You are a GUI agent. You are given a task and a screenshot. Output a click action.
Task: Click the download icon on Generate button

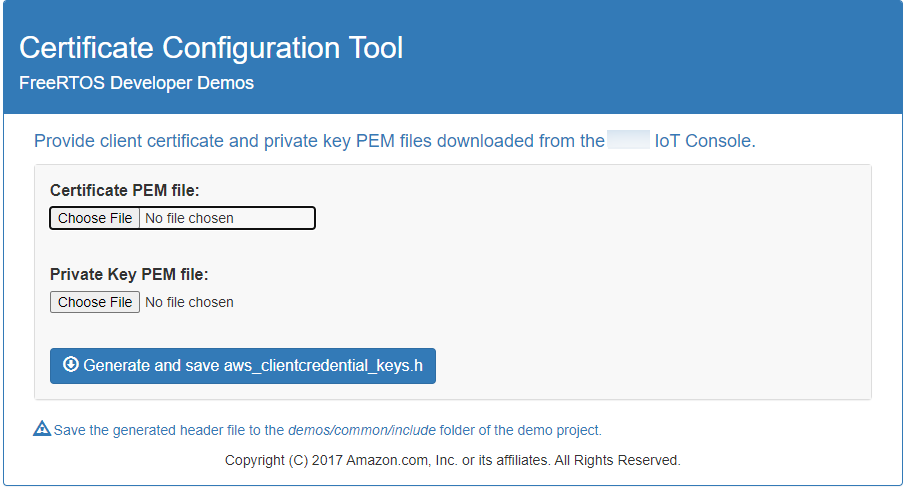point(70,365)
